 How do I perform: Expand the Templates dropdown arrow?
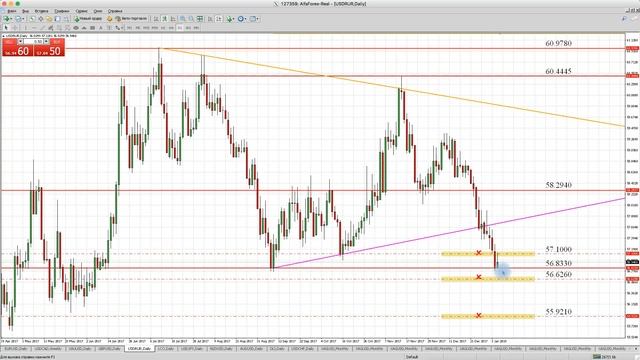(x=258, y=19)
